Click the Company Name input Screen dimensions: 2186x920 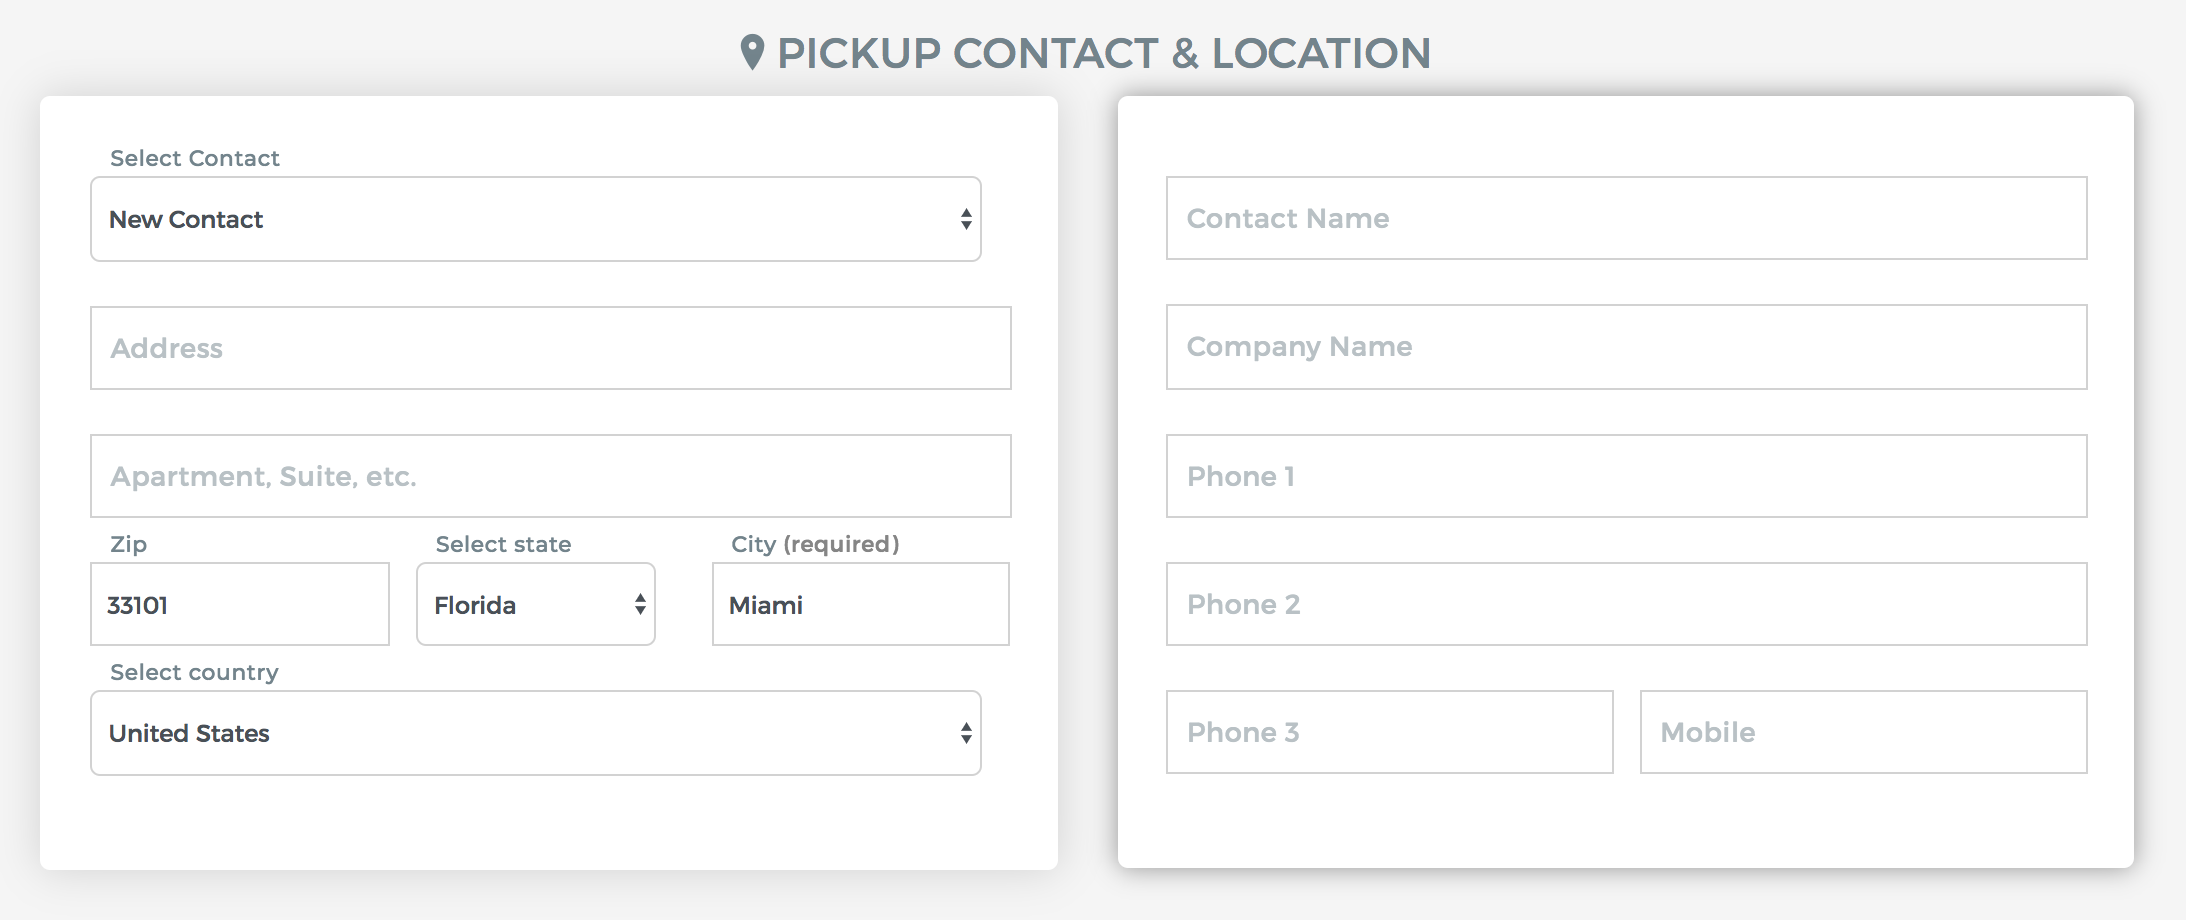pyautogui.click(x=1627, y=347)
